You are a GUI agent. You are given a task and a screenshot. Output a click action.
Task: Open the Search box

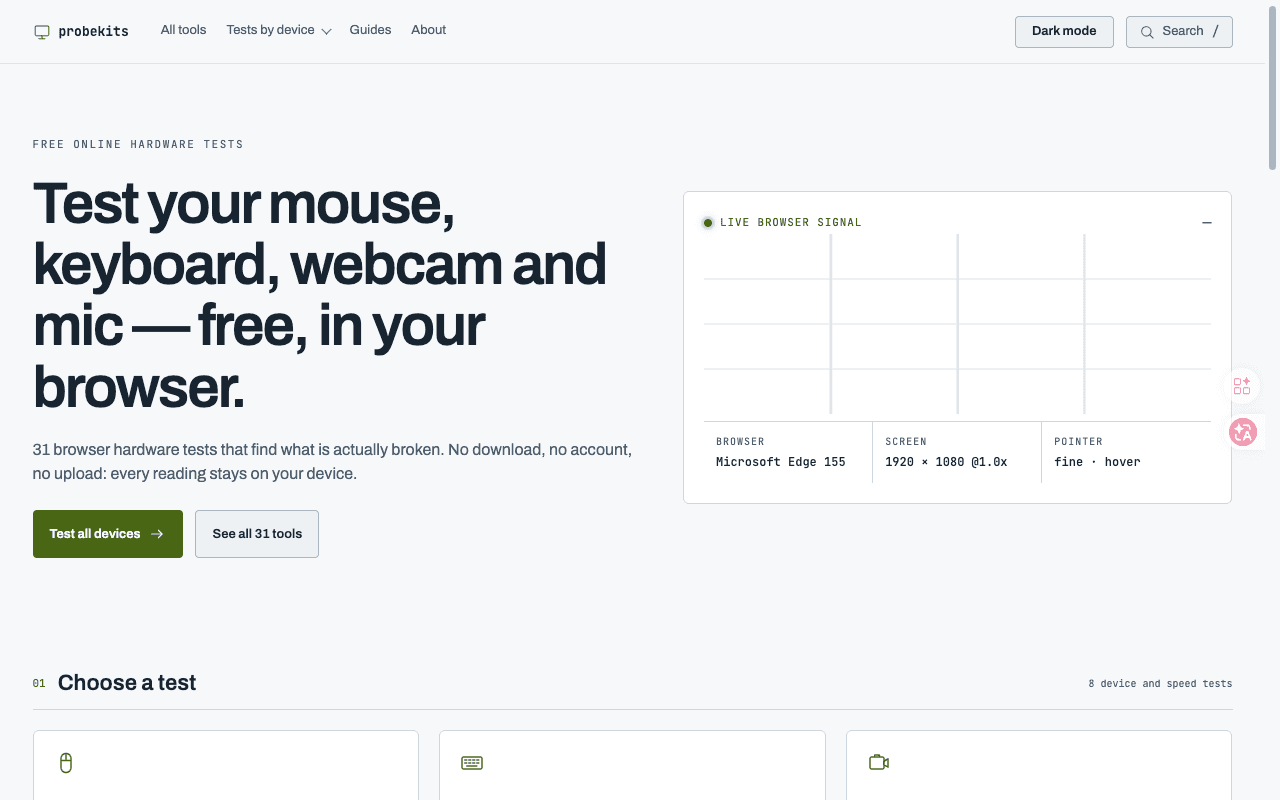coord(1179,31)
